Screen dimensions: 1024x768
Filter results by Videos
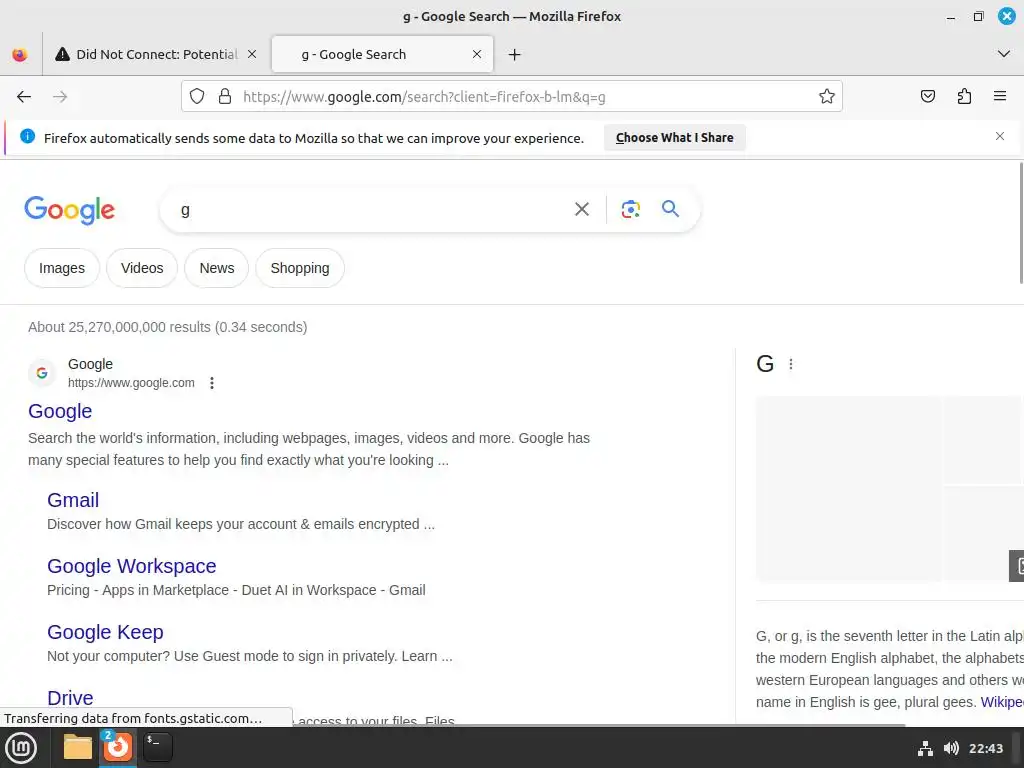point(142,268)
